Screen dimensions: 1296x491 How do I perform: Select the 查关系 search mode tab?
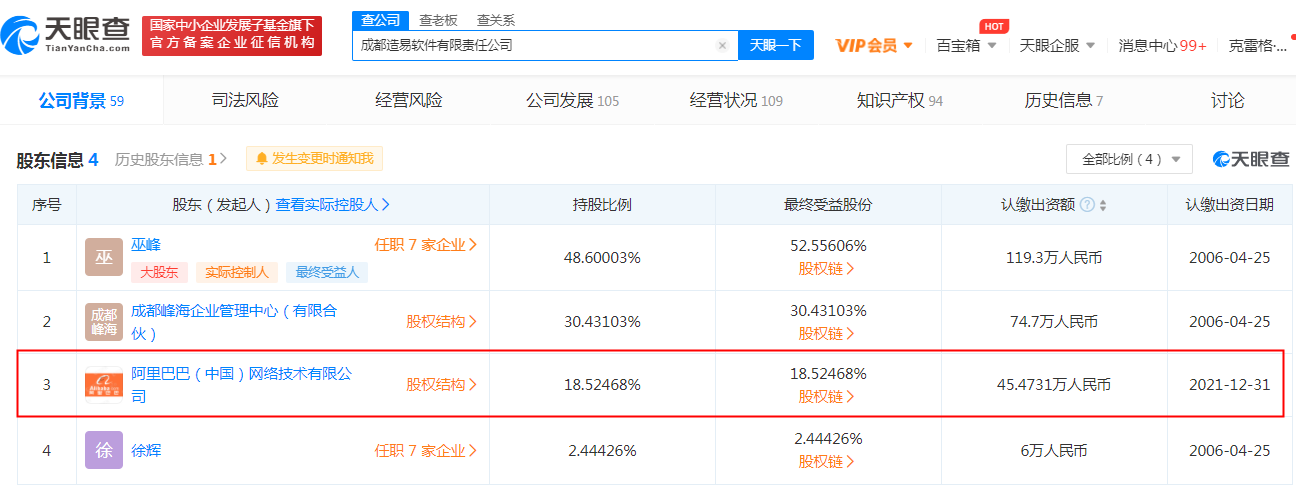[x=496, y=20]
